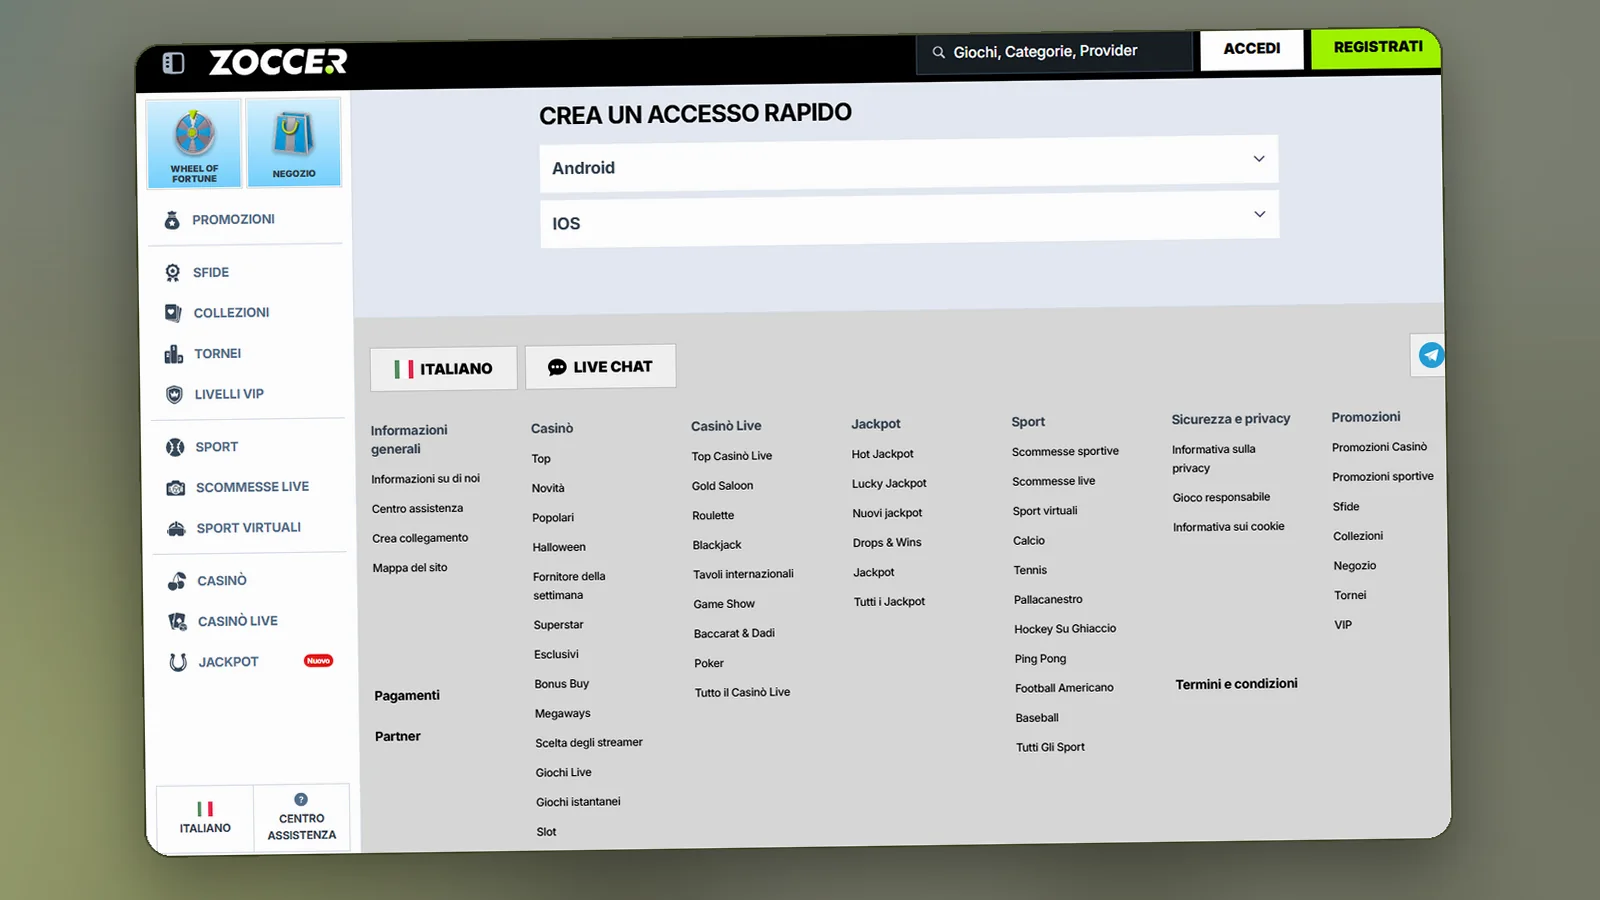Open the Negozio shop tile
The image size is (1600, 900).
(294, 142)
